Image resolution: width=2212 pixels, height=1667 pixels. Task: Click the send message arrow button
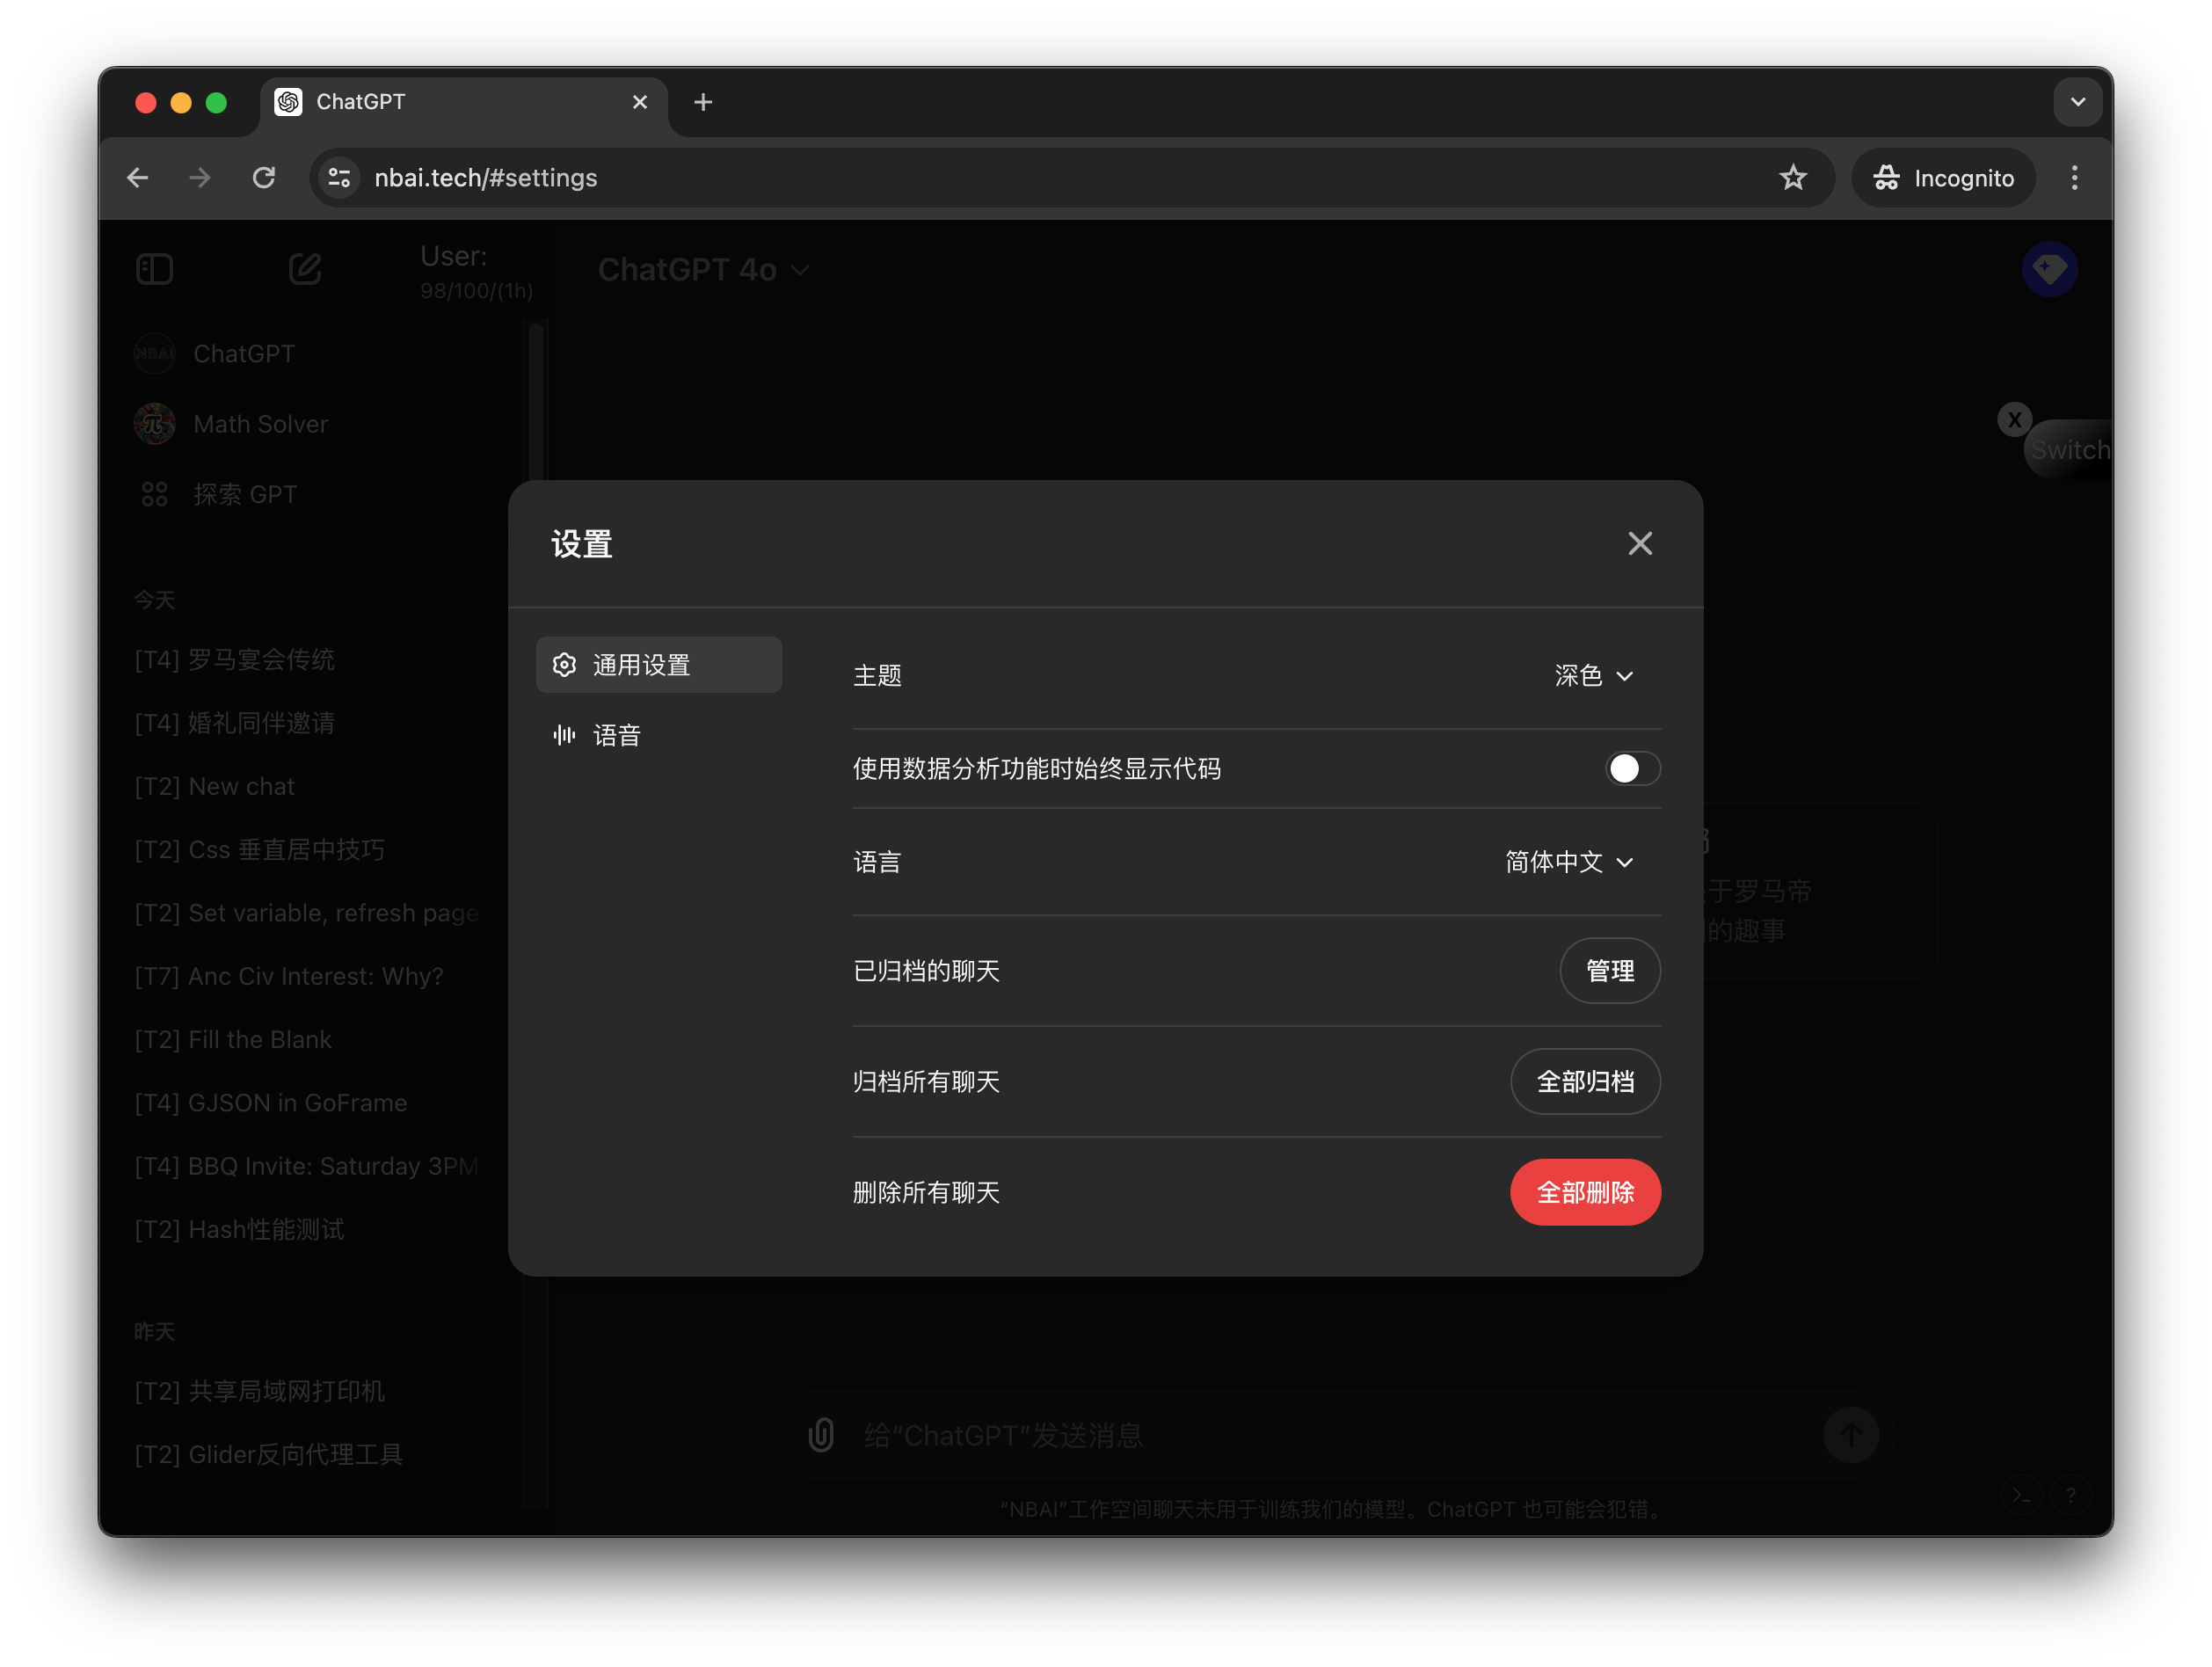[1850, 1436]
